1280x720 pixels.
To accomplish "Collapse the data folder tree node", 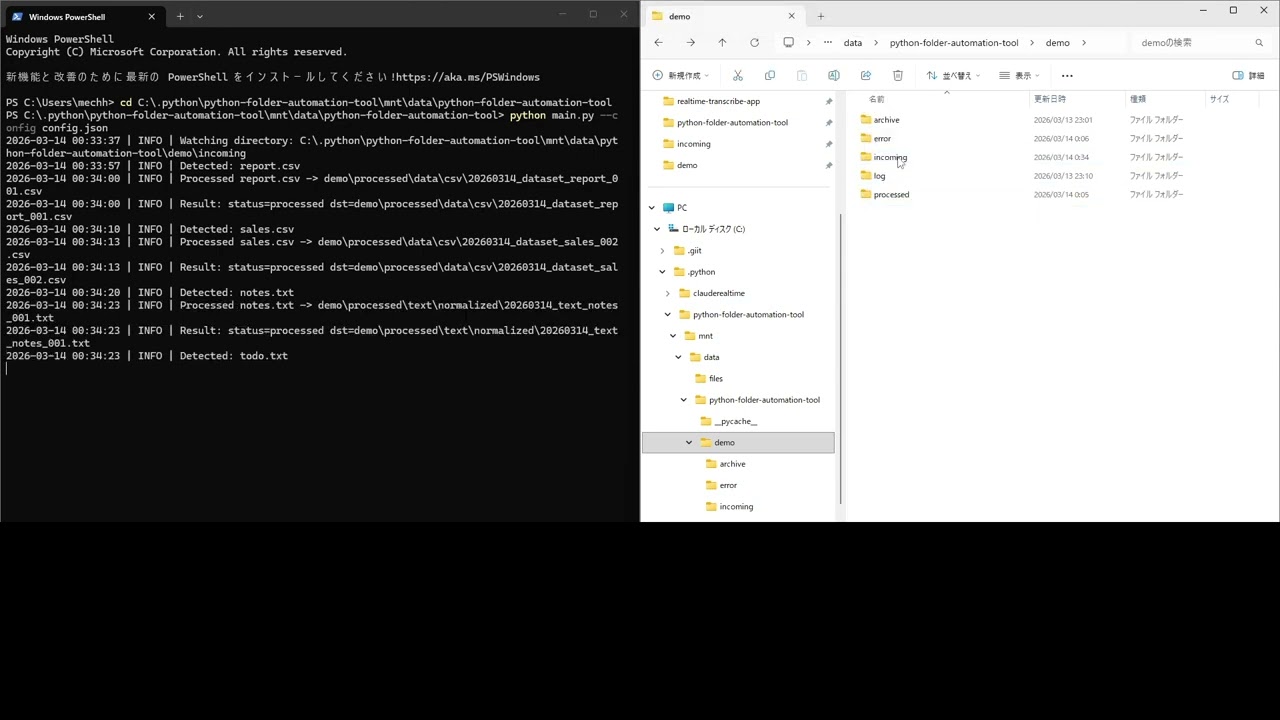I will click(x=678, y=357).
